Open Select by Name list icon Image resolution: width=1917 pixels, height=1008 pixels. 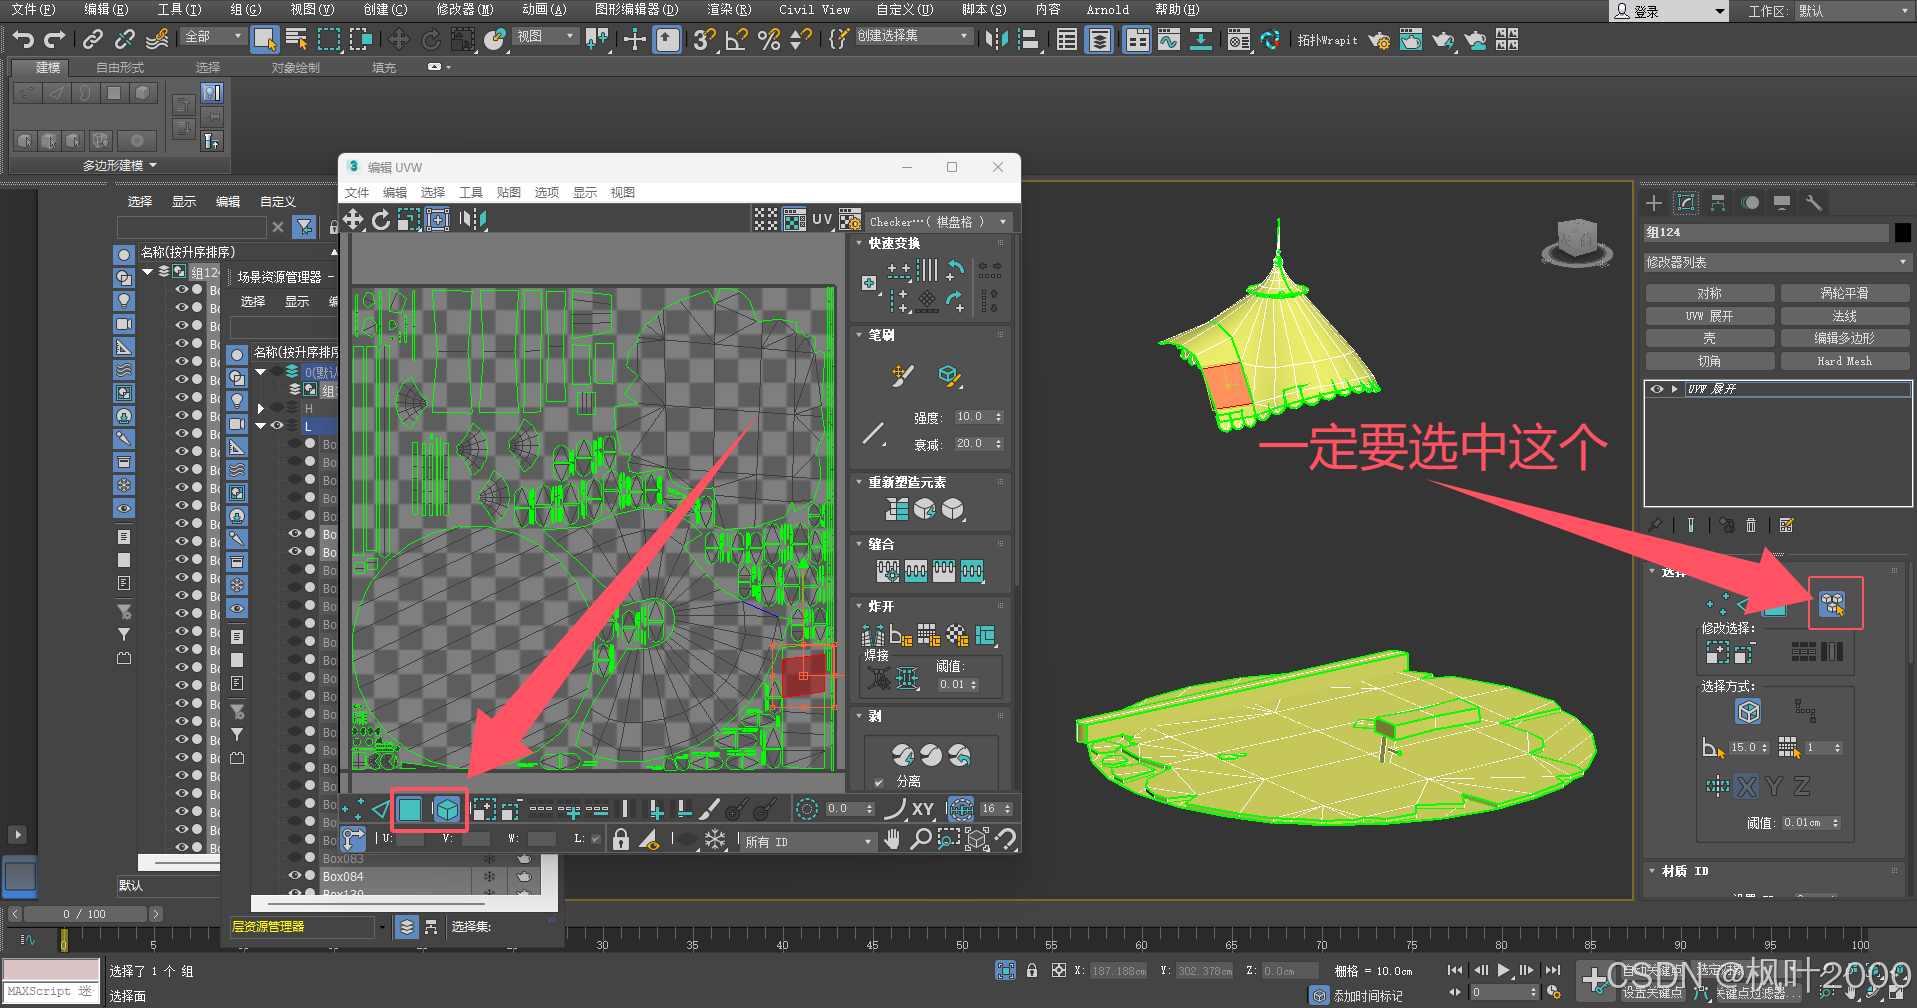(296, 39)
